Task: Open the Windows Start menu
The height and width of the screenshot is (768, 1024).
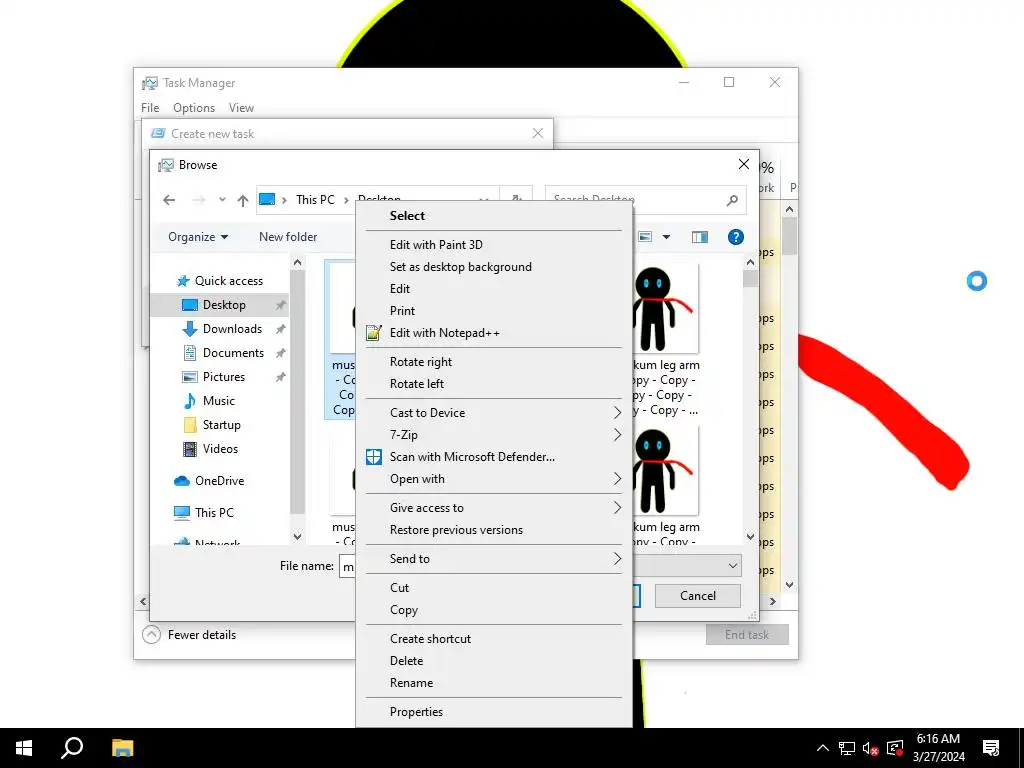Action: 24,748
